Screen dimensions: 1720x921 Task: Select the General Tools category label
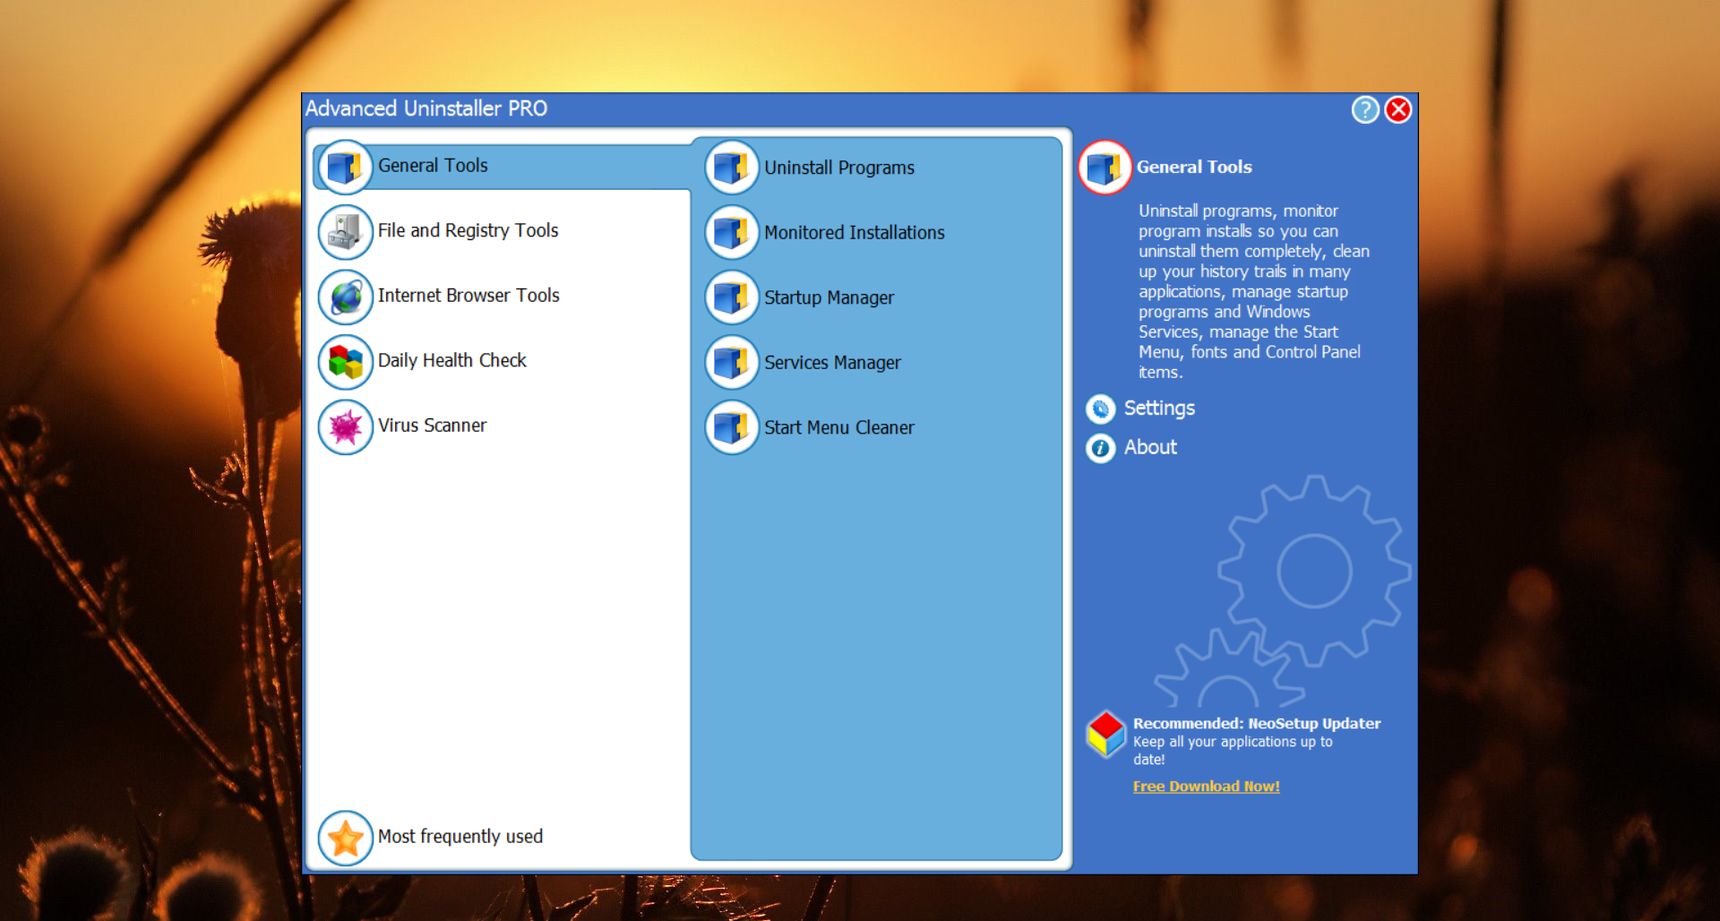[433, 166]
